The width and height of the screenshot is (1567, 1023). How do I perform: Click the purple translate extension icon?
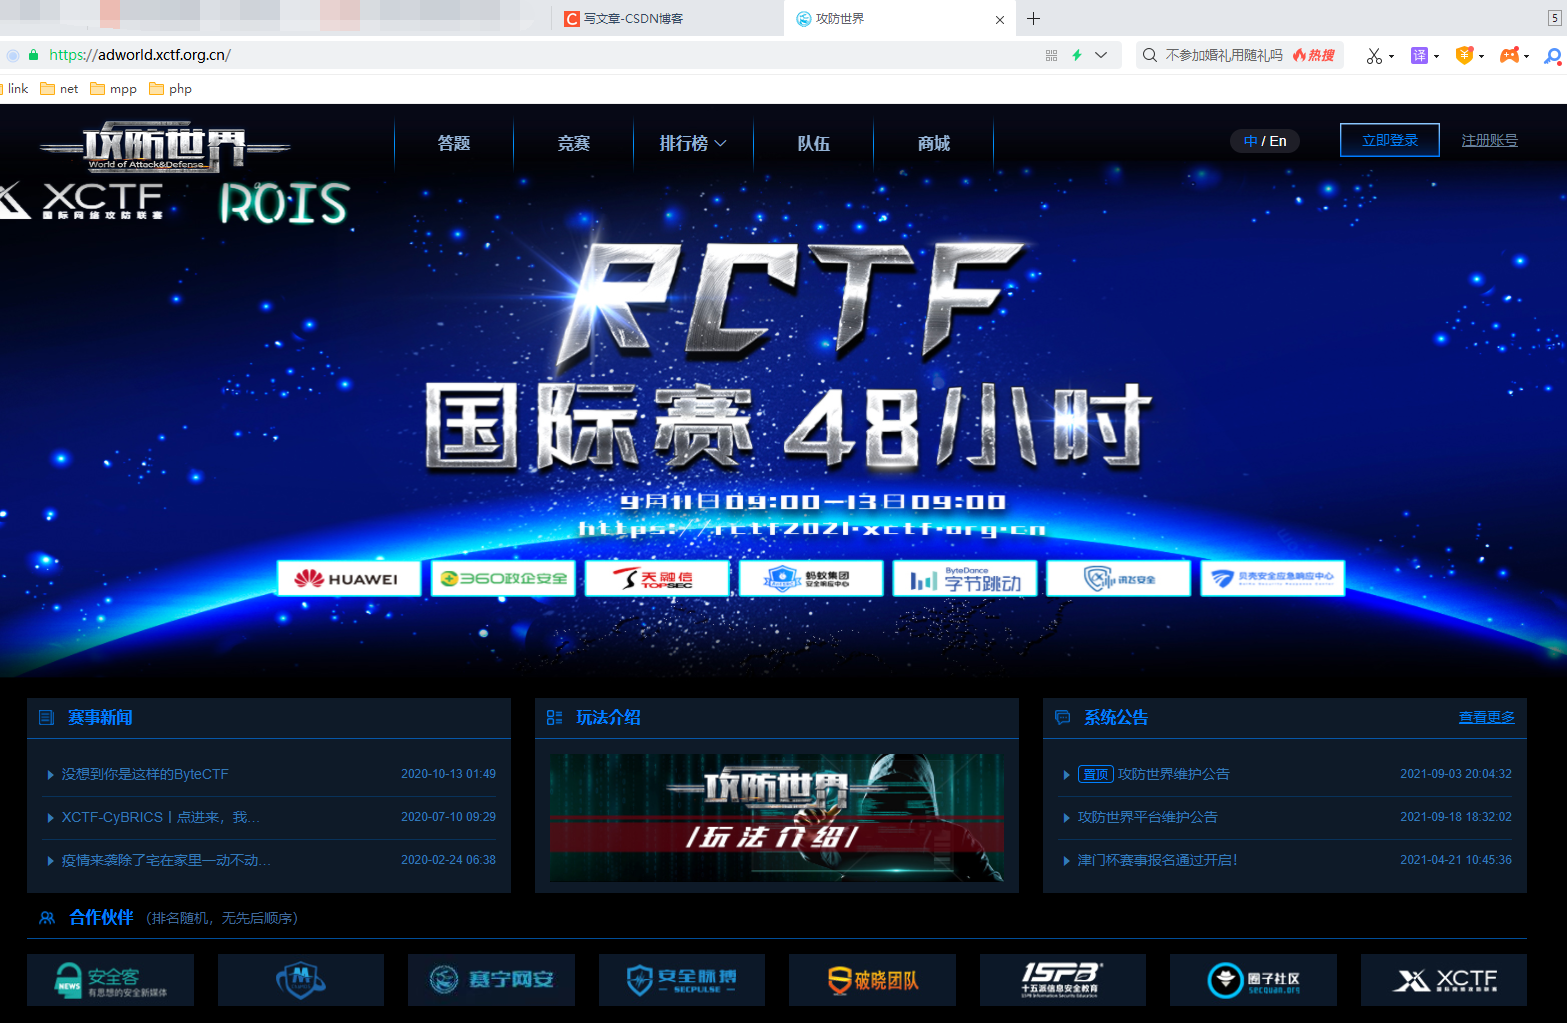click(x=1419, y=55)
